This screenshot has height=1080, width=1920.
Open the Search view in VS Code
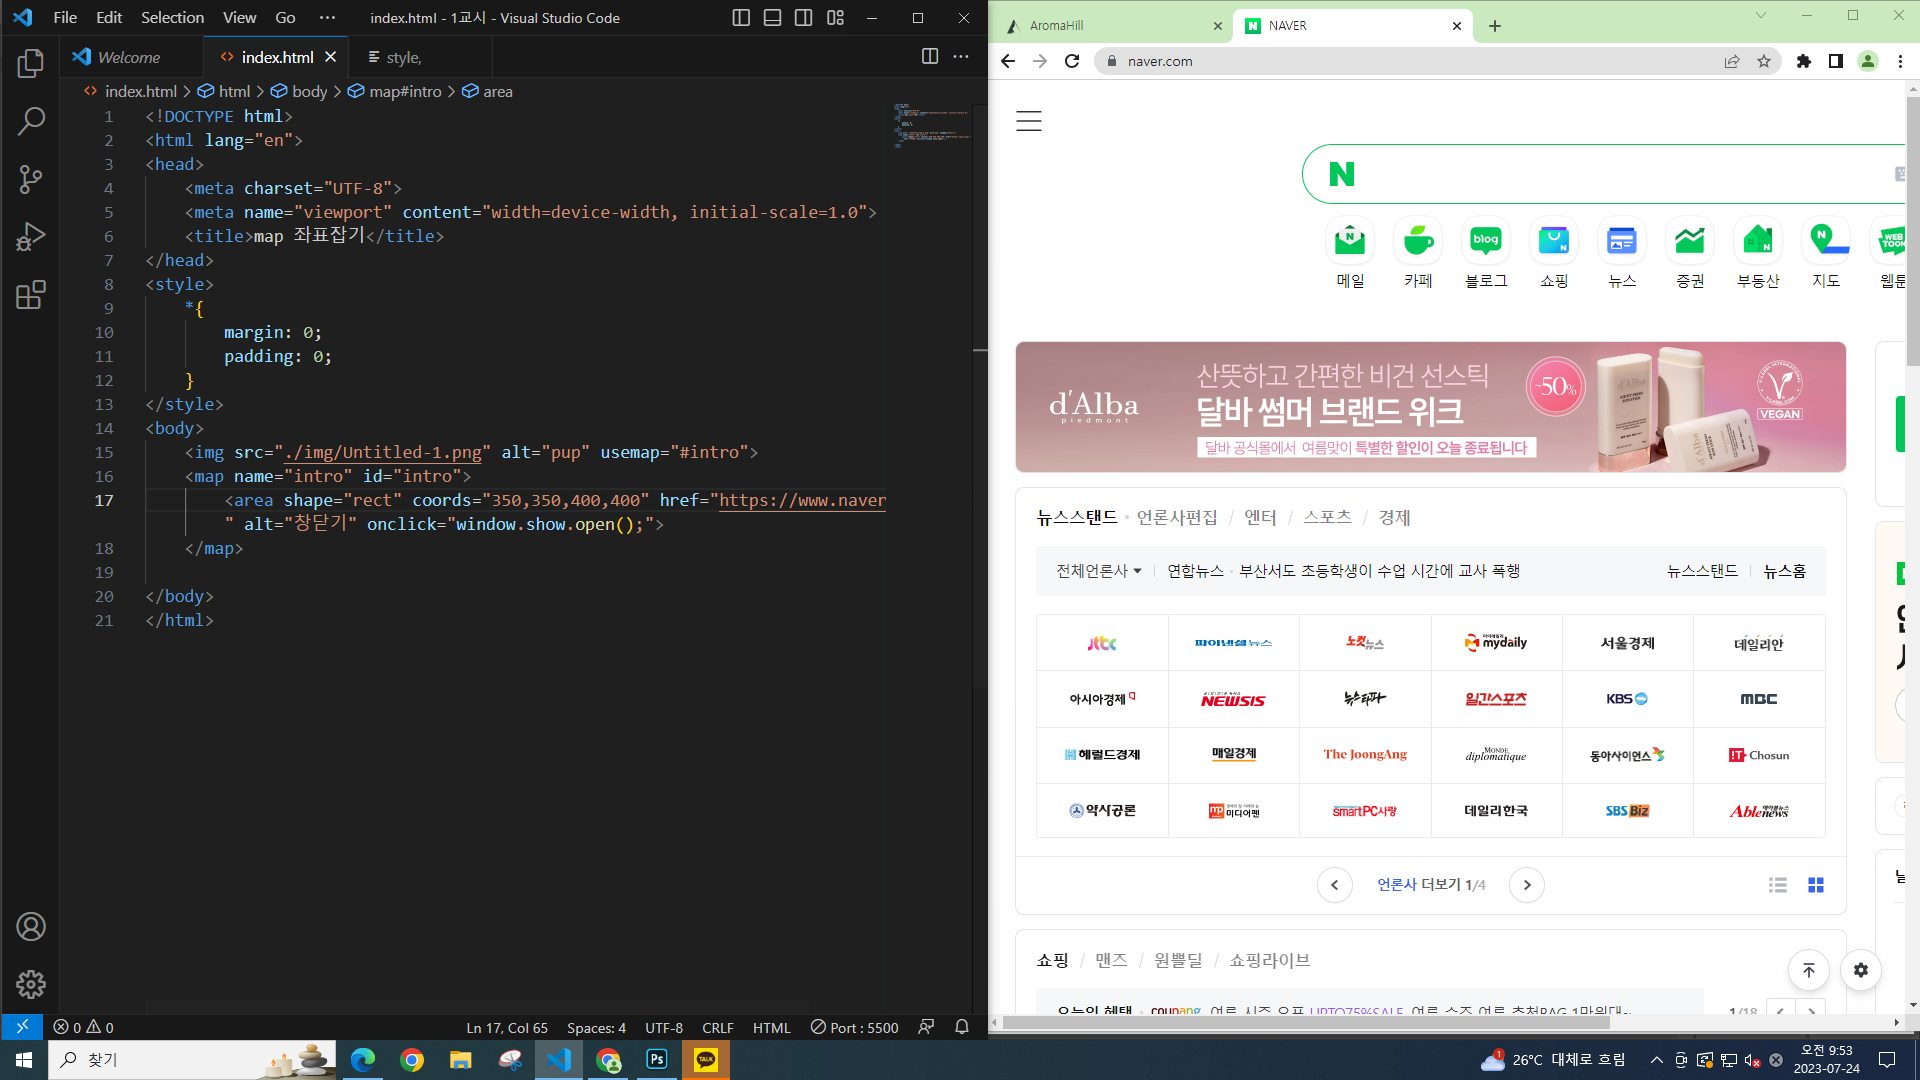point(31,122)
